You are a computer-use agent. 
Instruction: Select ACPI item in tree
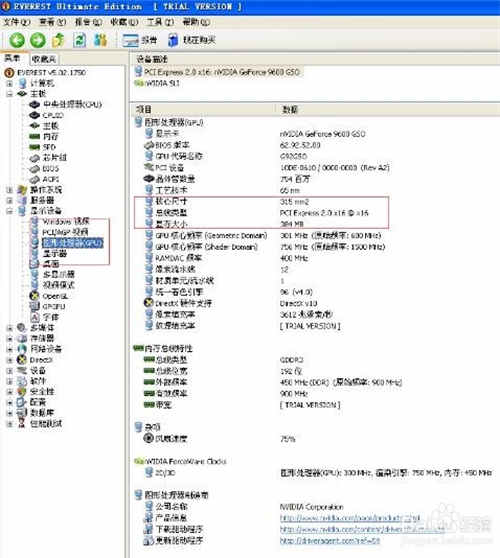pos(51,179)
